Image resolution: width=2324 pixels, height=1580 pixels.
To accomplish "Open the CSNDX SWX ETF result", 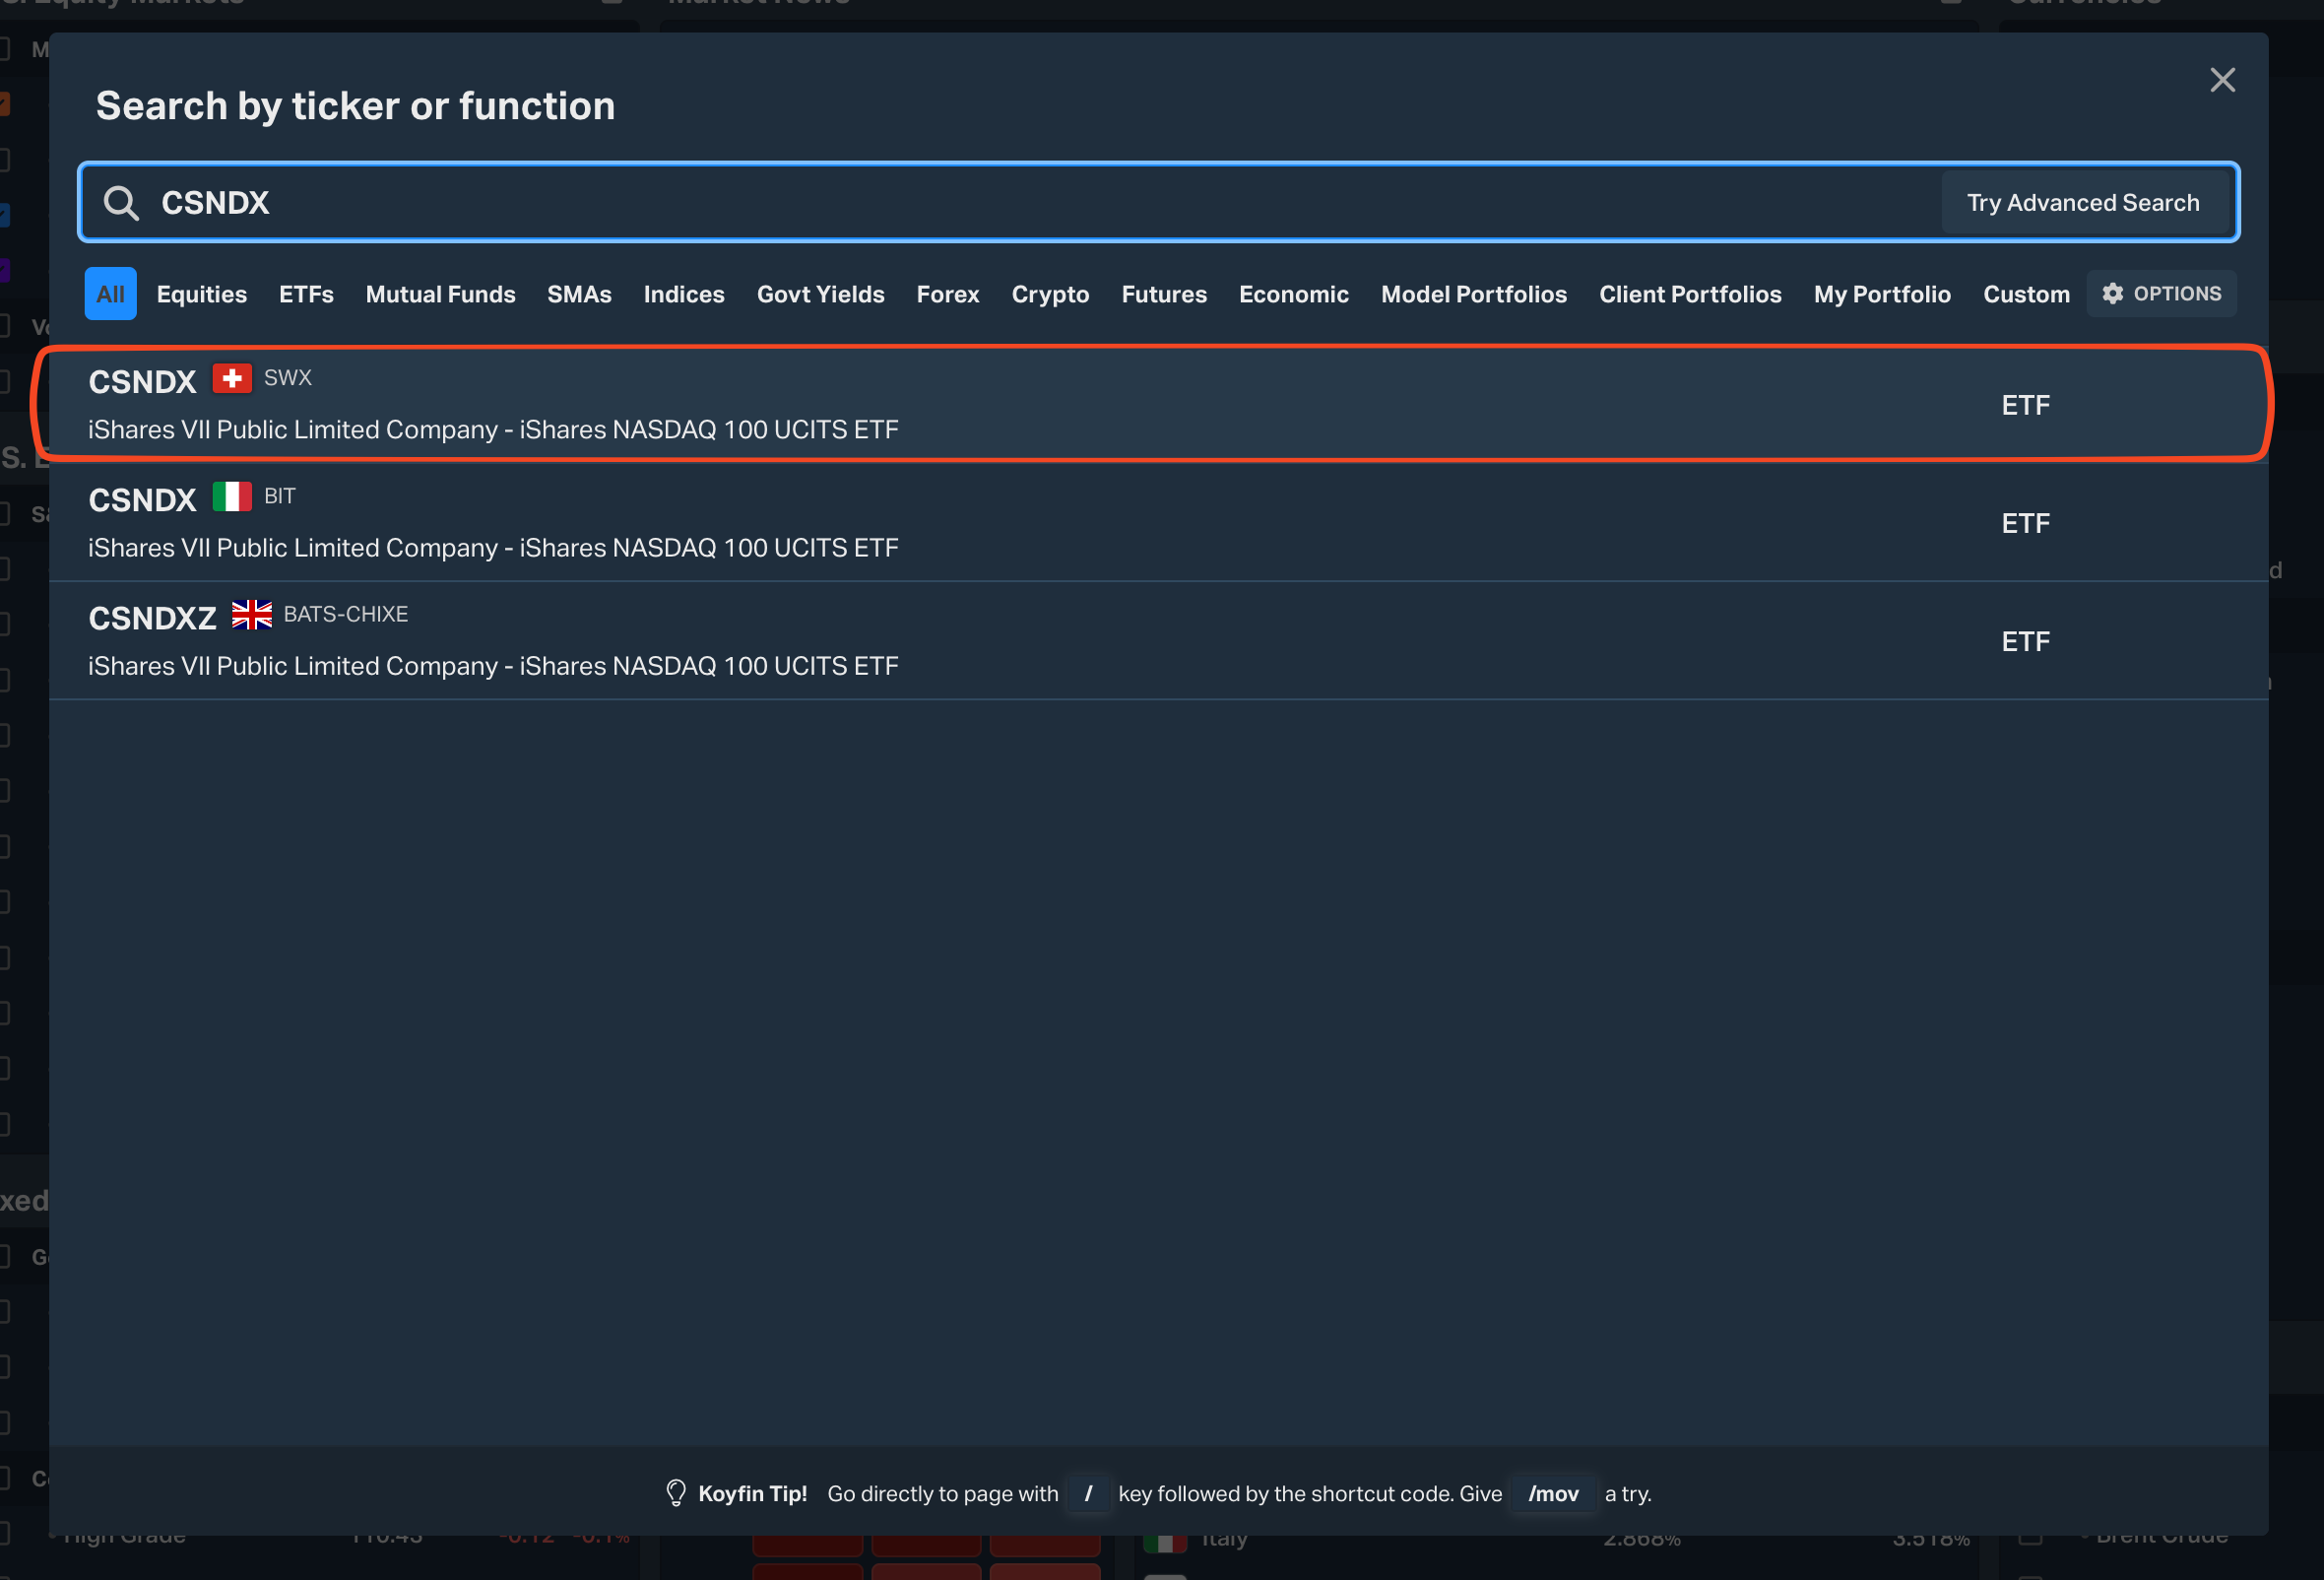I will click(1000, 405).
